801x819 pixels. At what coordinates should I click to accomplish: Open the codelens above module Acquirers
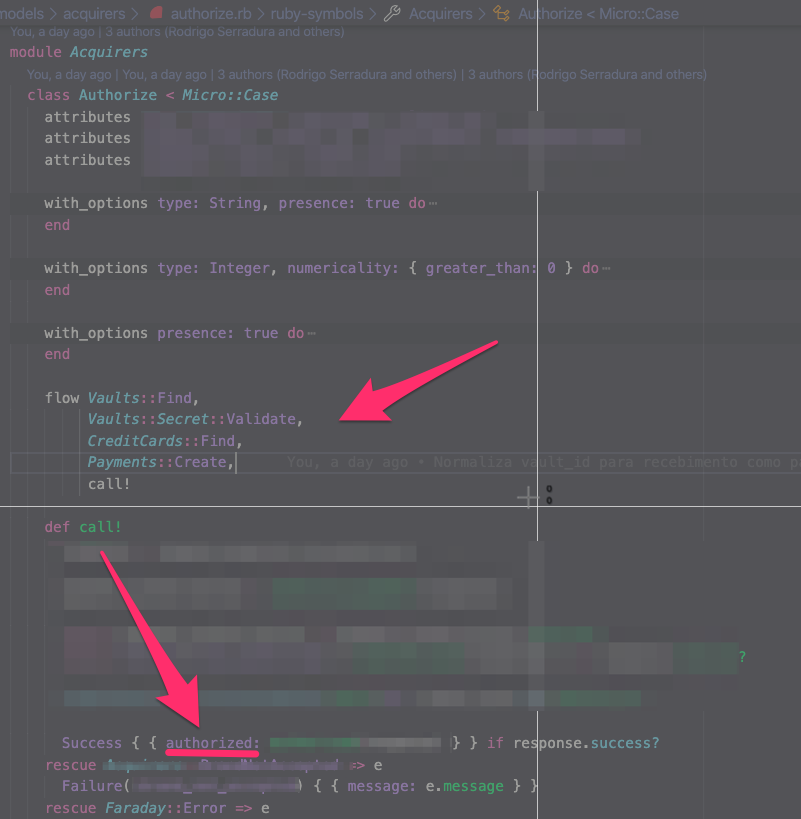pos(177,32)
